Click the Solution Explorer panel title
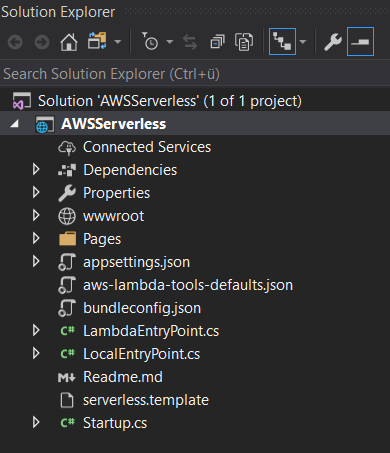This screenshot has height=453, width=390. (58, 12)
